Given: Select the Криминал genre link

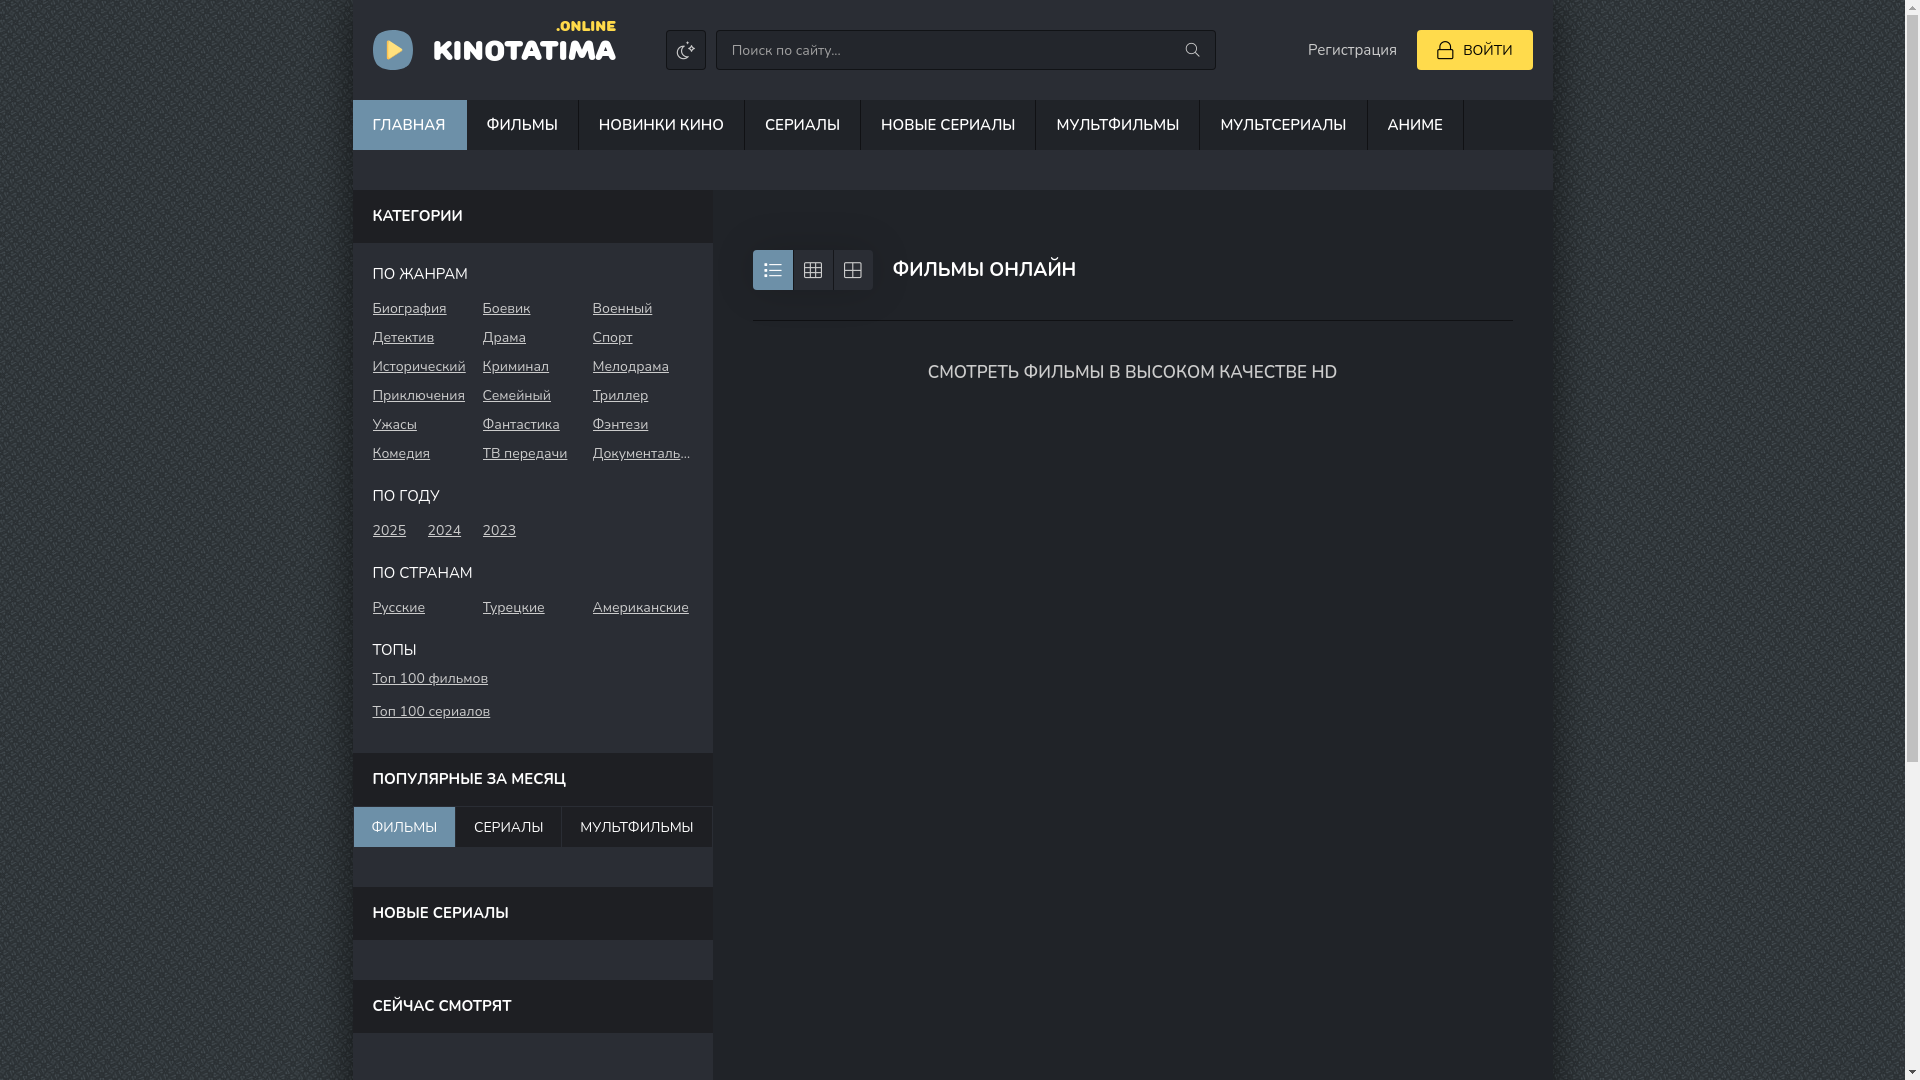Looking at the screenshot, I should [x=515, y=367].
